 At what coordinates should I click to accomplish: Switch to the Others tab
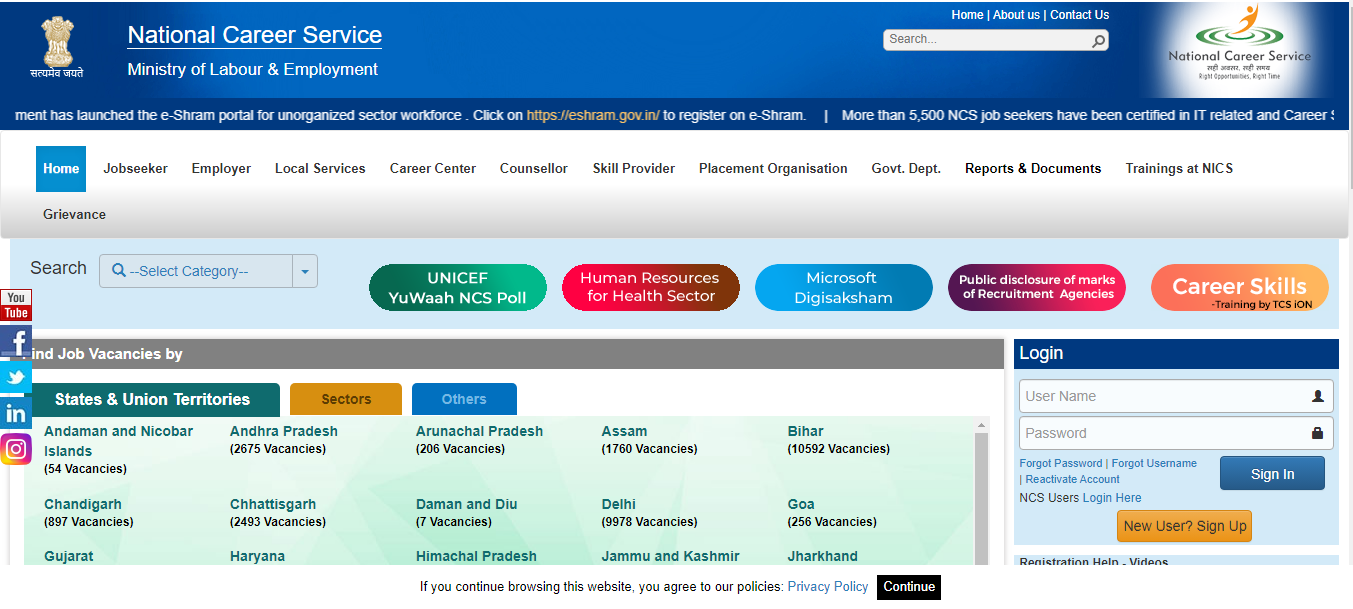tap(464, 399)
